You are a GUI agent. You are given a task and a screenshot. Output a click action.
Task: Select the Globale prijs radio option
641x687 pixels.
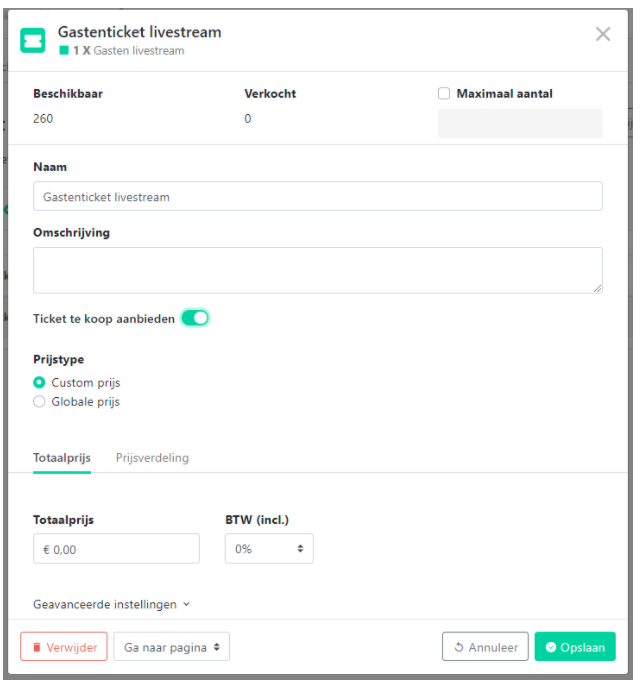[39, 401]
